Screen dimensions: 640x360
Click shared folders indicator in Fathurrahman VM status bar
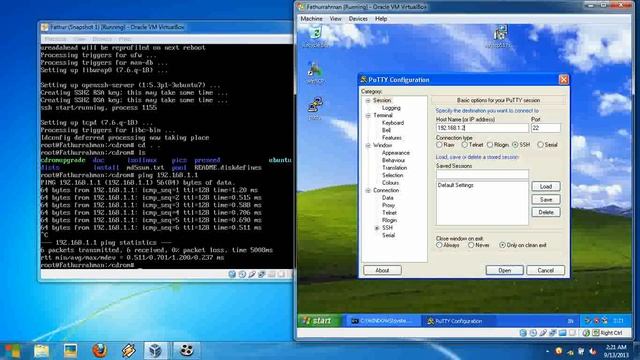(x=562, y=333)
